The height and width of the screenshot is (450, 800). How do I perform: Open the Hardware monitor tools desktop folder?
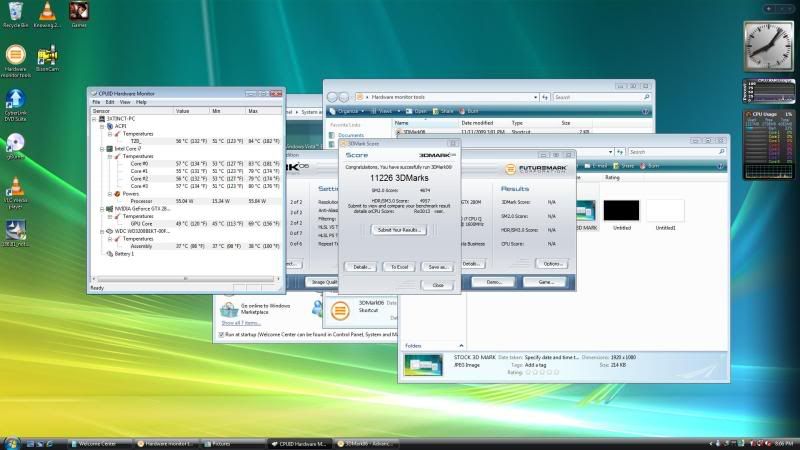click(15, 61)
